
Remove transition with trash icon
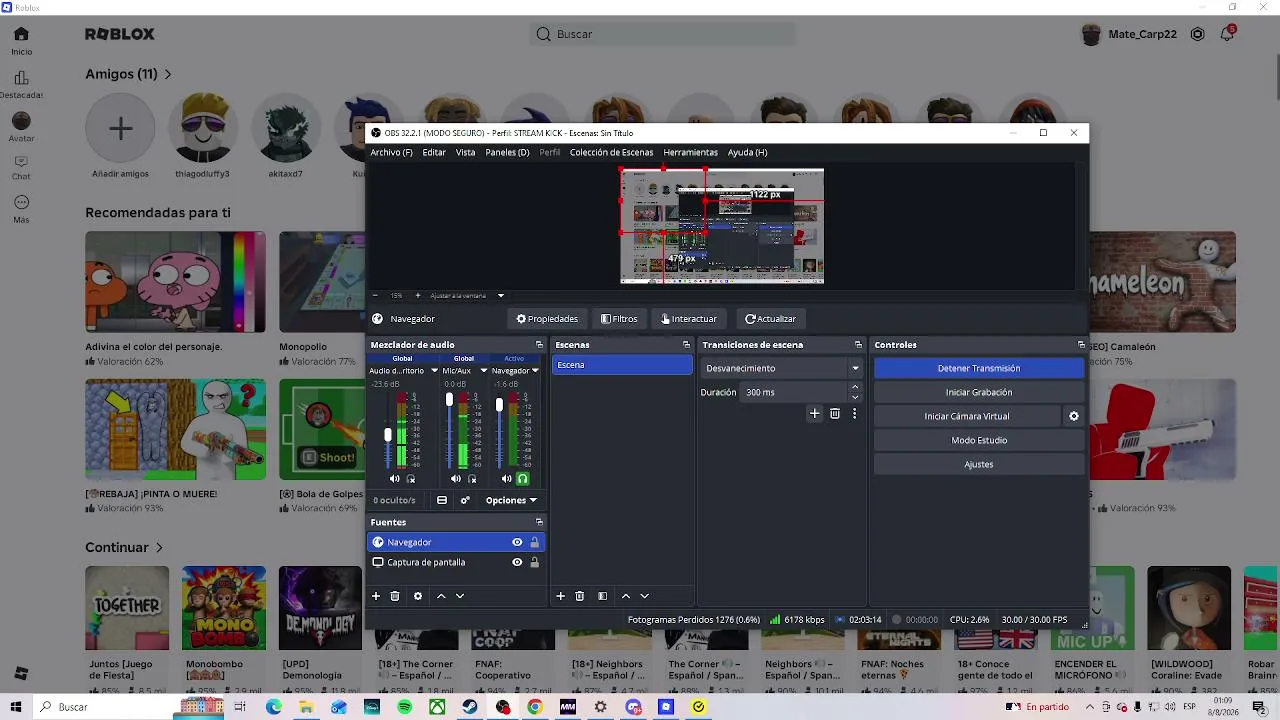coord(835,413)
